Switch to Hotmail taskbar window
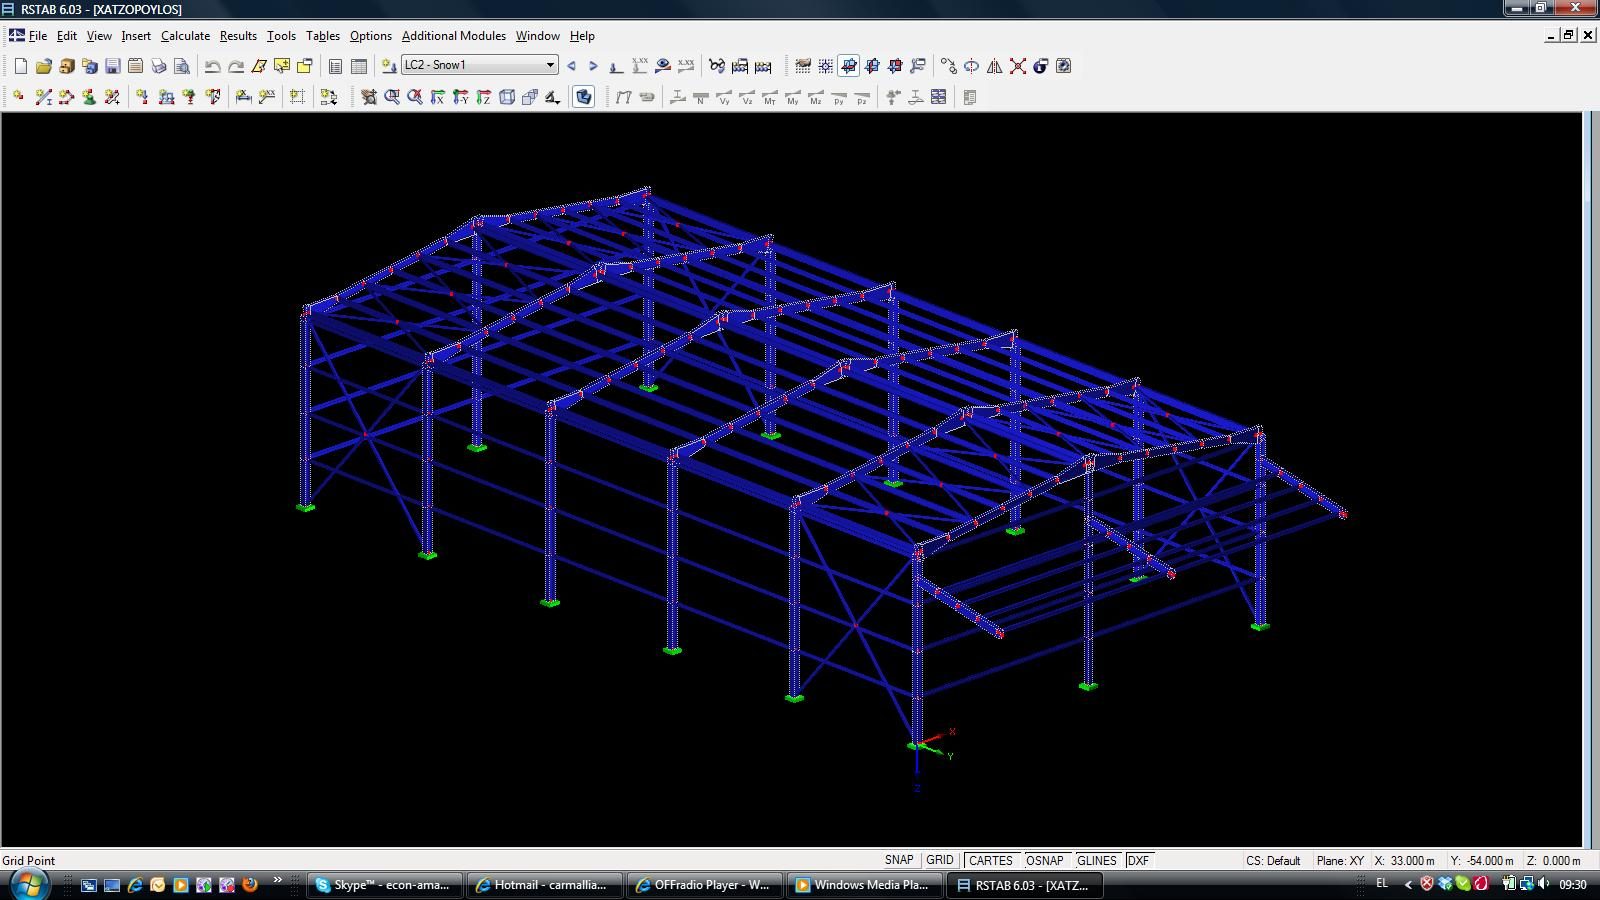The image size is (1600, 900). pos(545,885)
